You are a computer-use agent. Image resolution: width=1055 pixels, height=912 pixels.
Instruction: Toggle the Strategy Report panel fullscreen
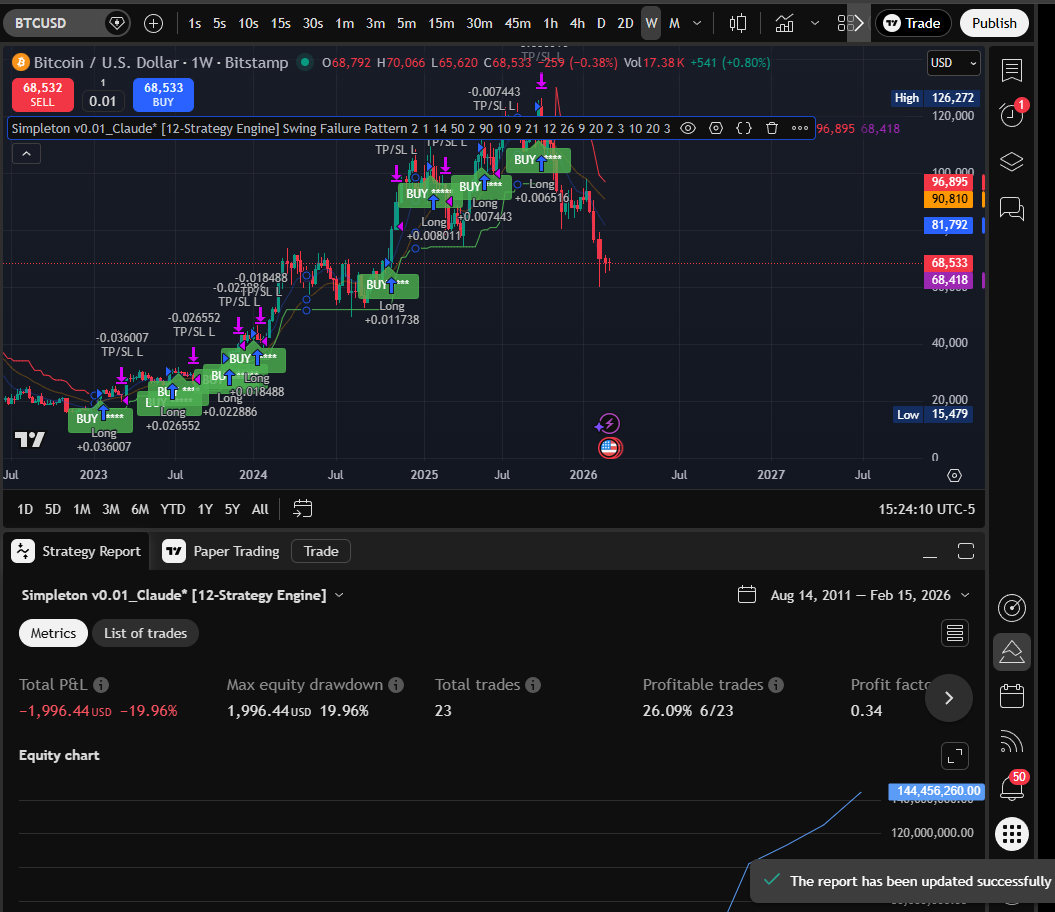(965, 551)
